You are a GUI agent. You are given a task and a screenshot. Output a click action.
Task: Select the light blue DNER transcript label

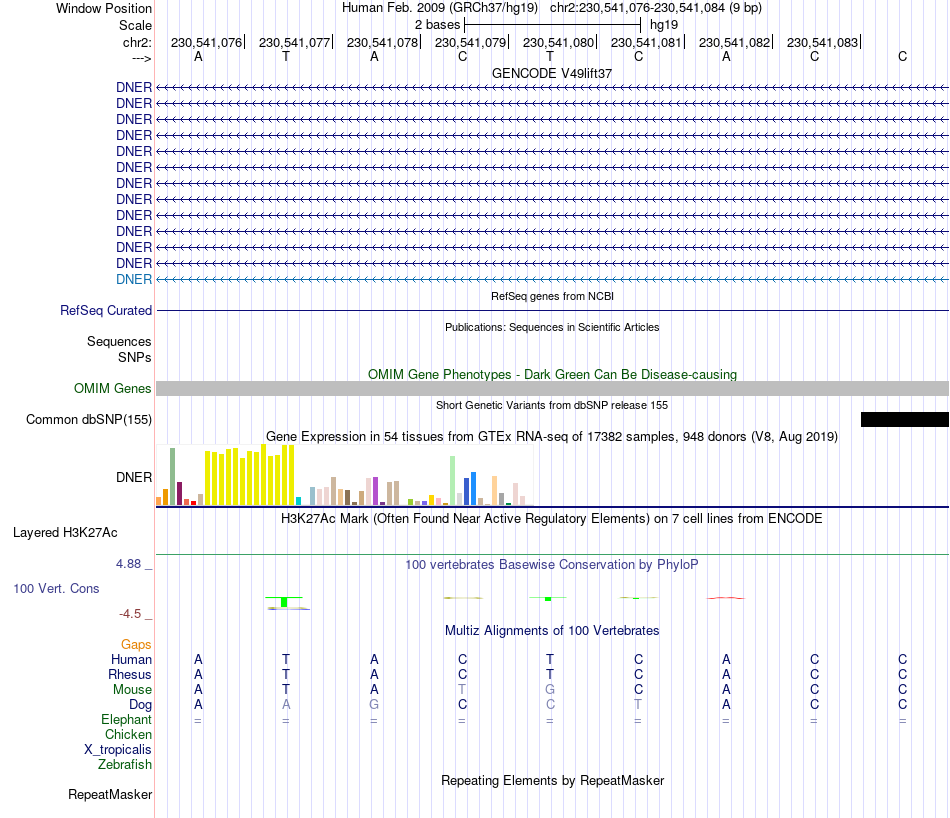point(134,279)
